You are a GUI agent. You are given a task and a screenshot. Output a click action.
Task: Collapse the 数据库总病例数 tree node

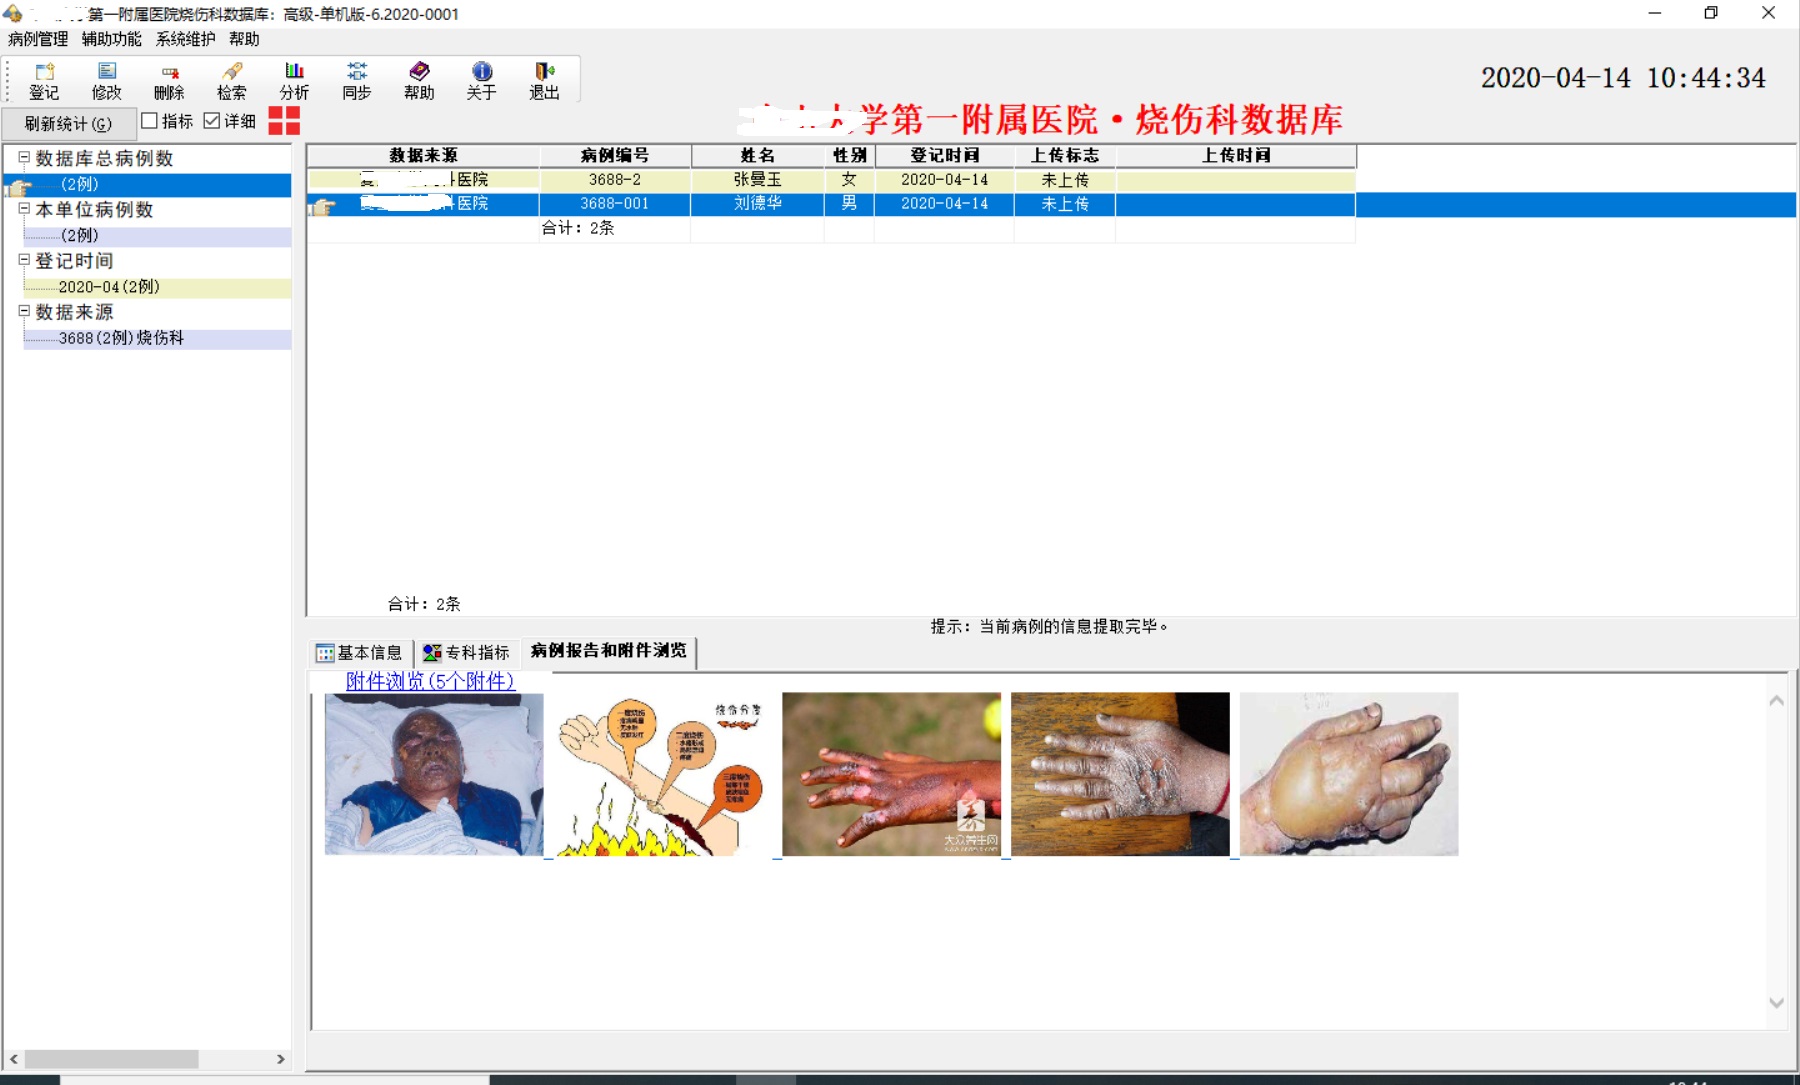click(24, 158)
